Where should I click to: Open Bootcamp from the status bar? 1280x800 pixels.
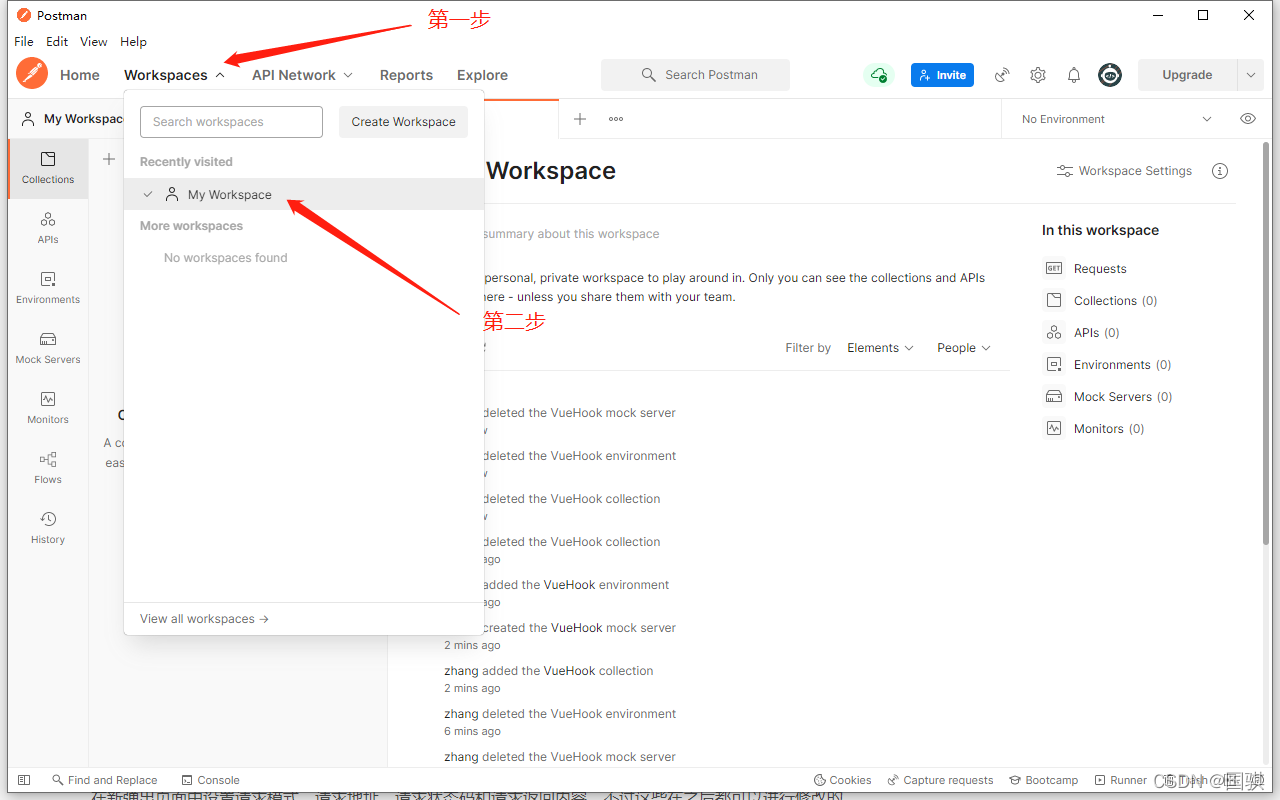(x=1044, y=780)
